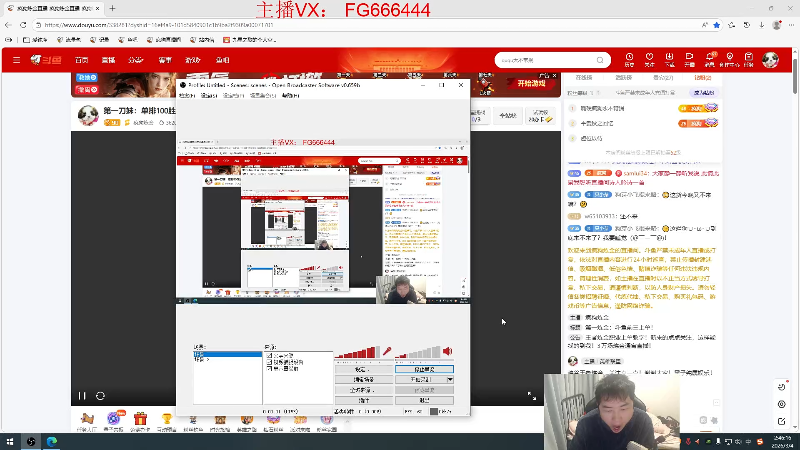800x450 pixels.
Task: Click the browser profile icon in toolbar
Action: coord(777,24)
